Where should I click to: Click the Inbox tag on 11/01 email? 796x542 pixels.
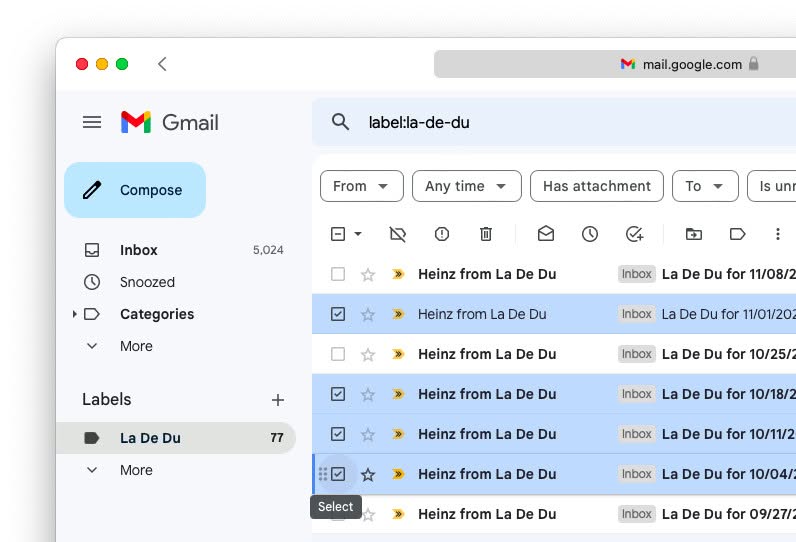(x=637, y=314)
